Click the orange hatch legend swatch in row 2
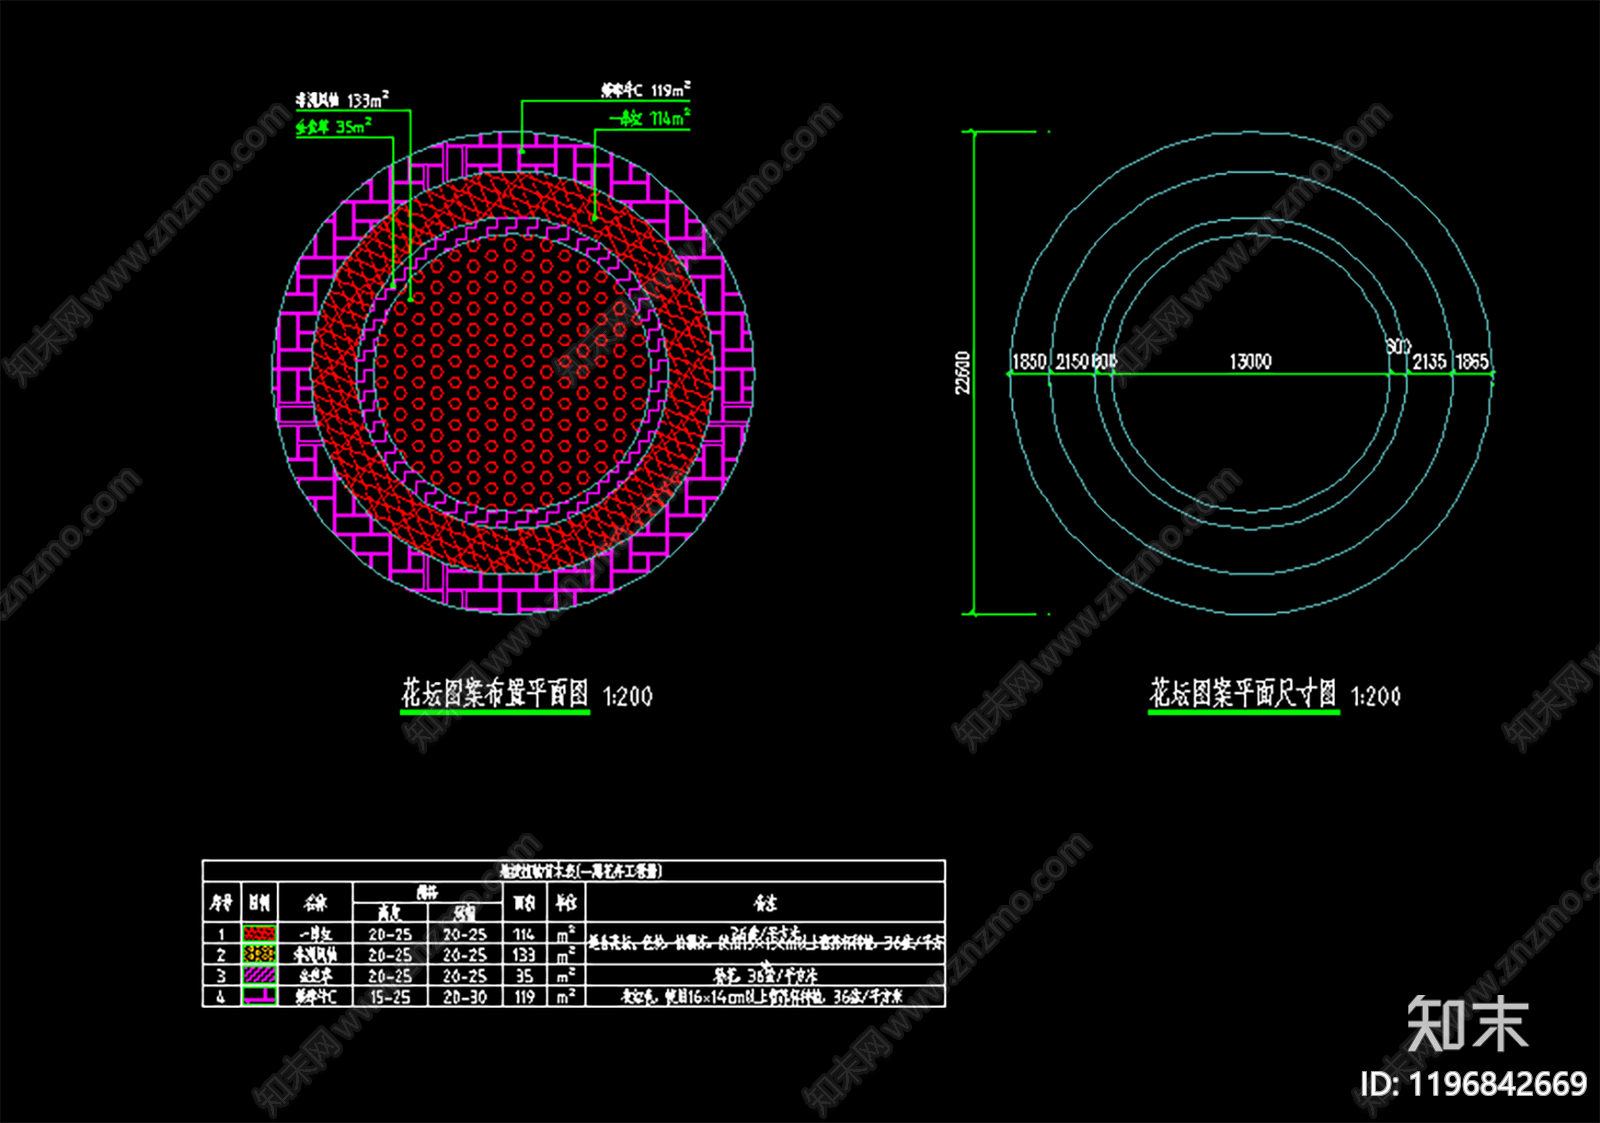Screen dimensions: 1600x1123 coord(260,954)
